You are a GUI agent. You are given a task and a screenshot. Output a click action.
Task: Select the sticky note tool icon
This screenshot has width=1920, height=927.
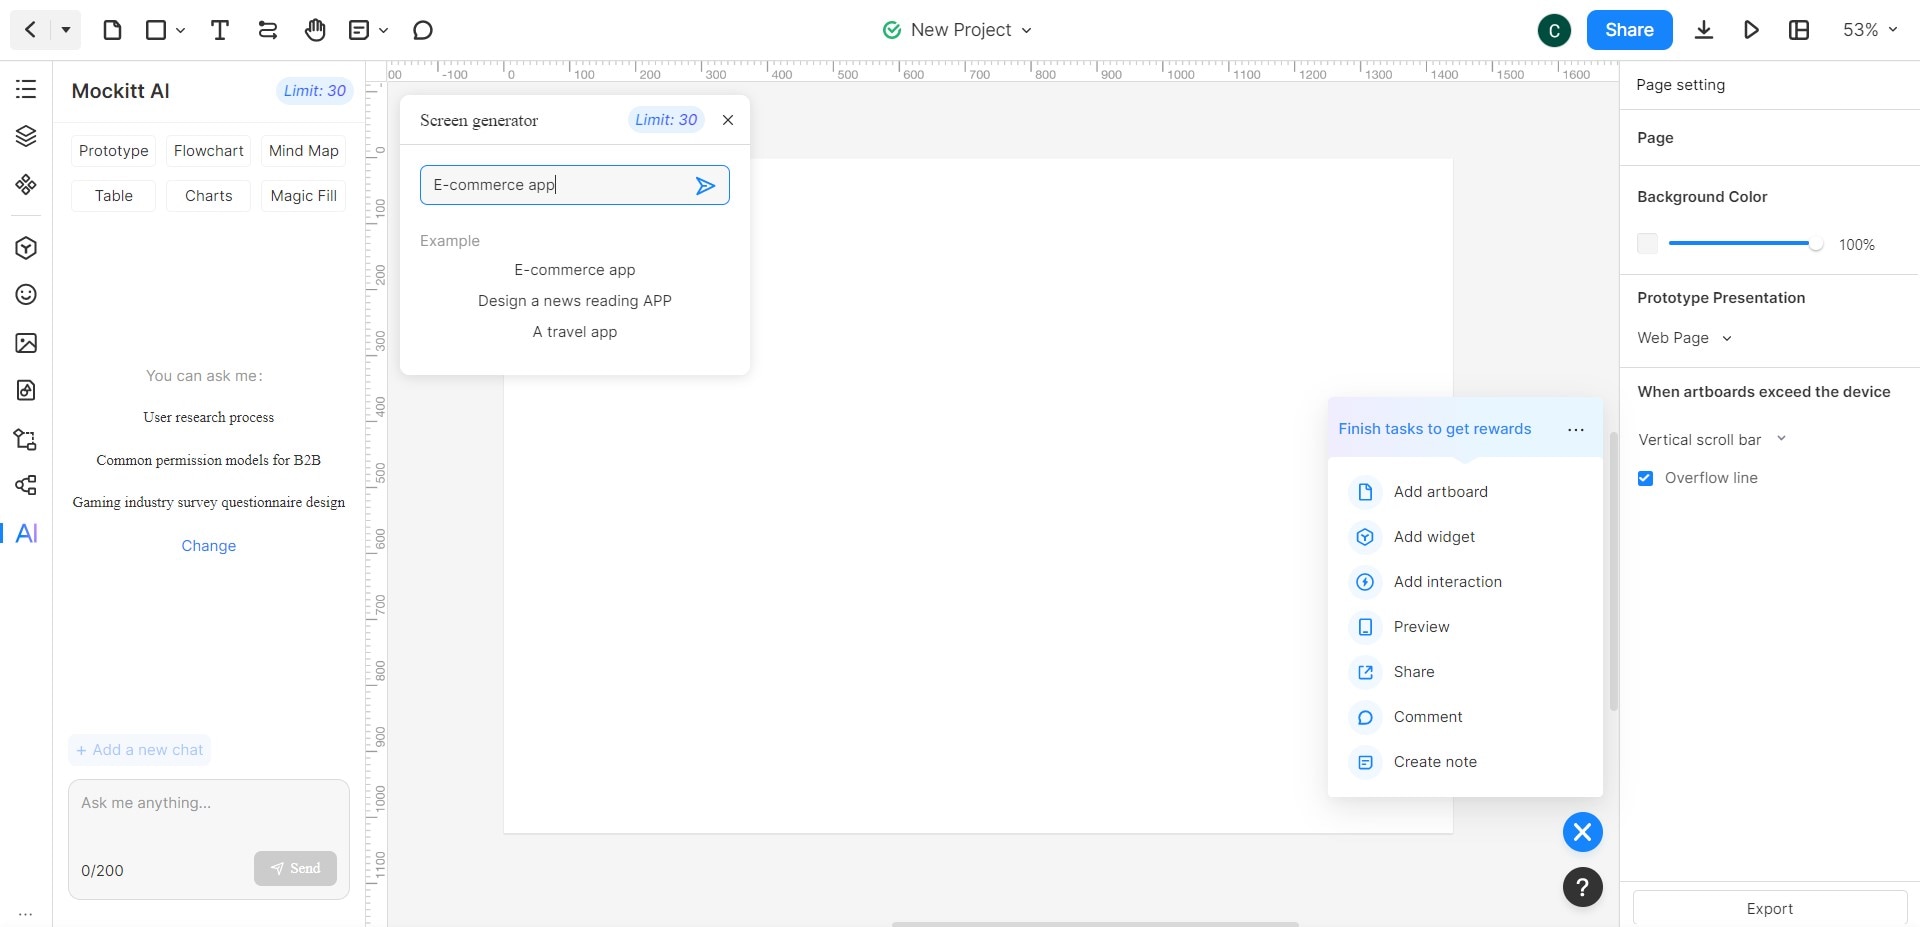(358, 30)
